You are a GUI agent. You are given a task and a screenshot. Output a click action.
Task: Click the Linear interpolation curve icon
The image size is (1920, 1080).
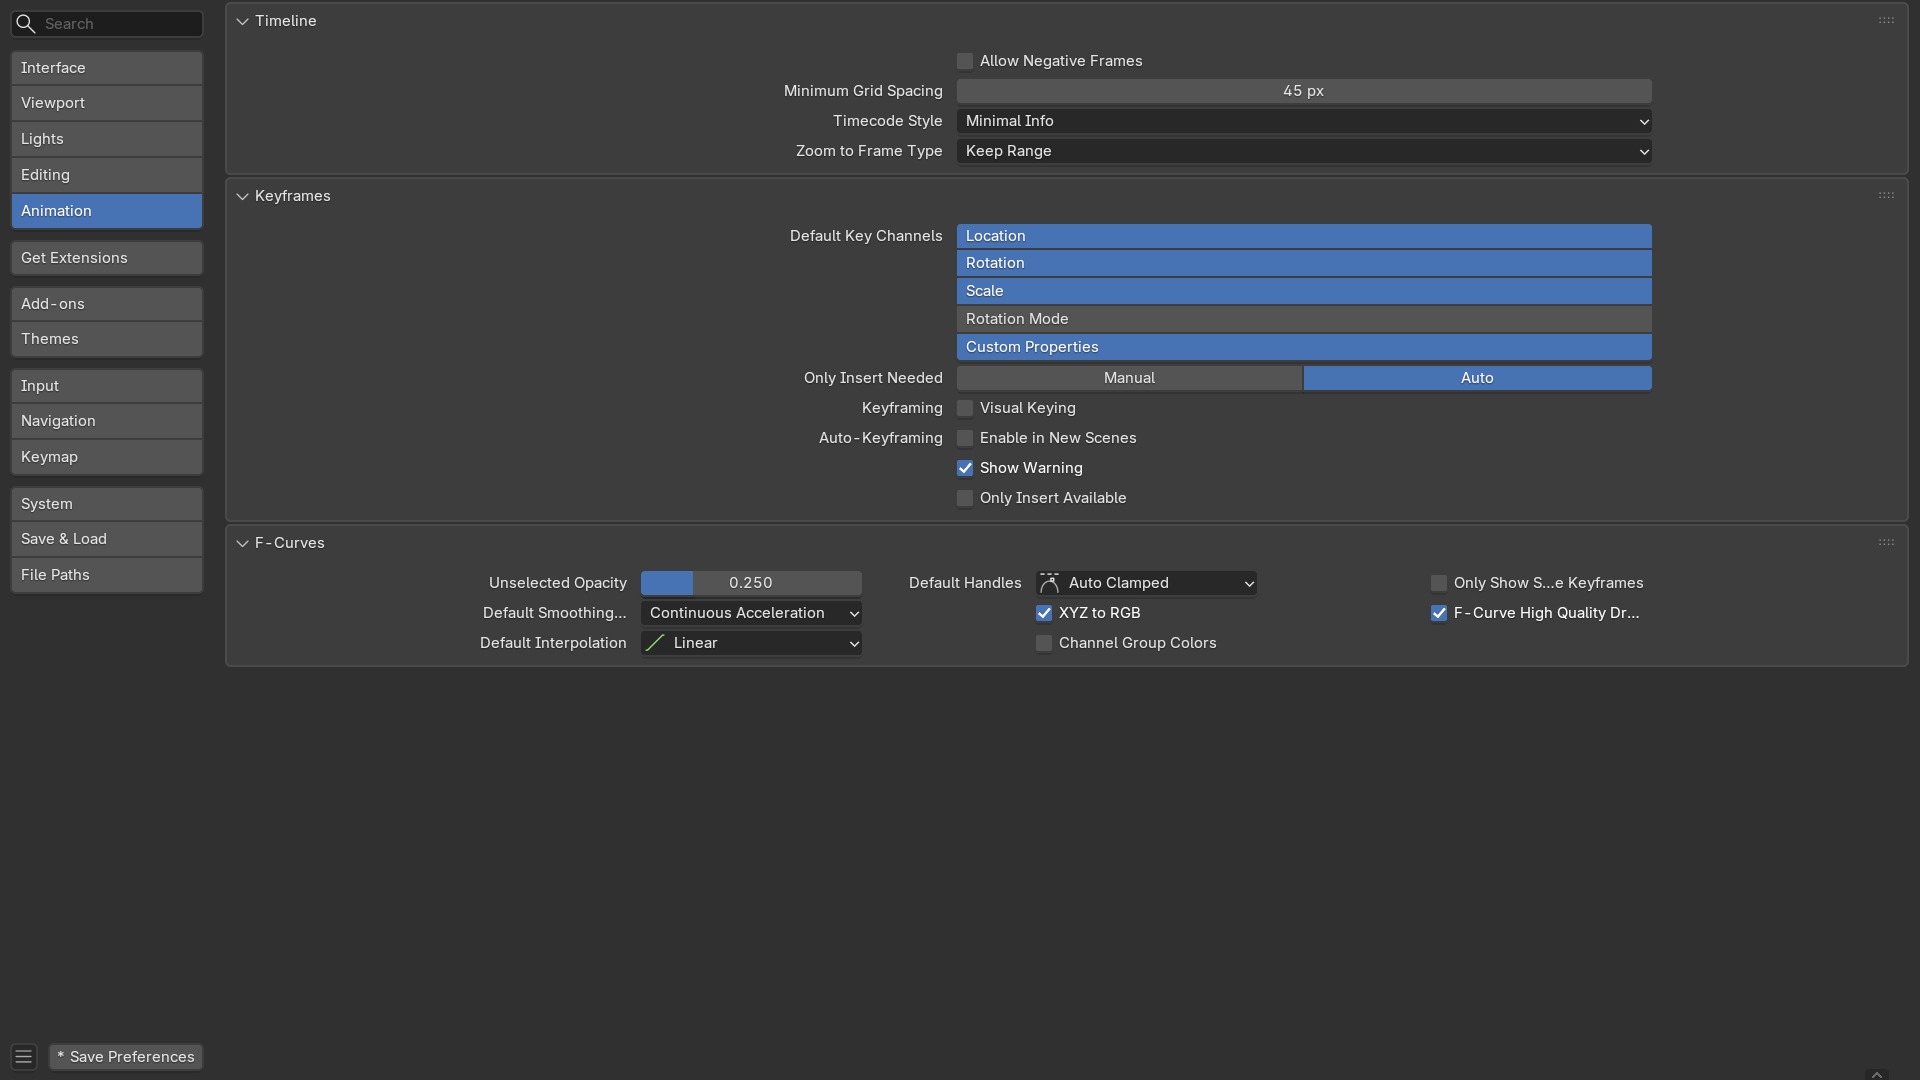655,643
